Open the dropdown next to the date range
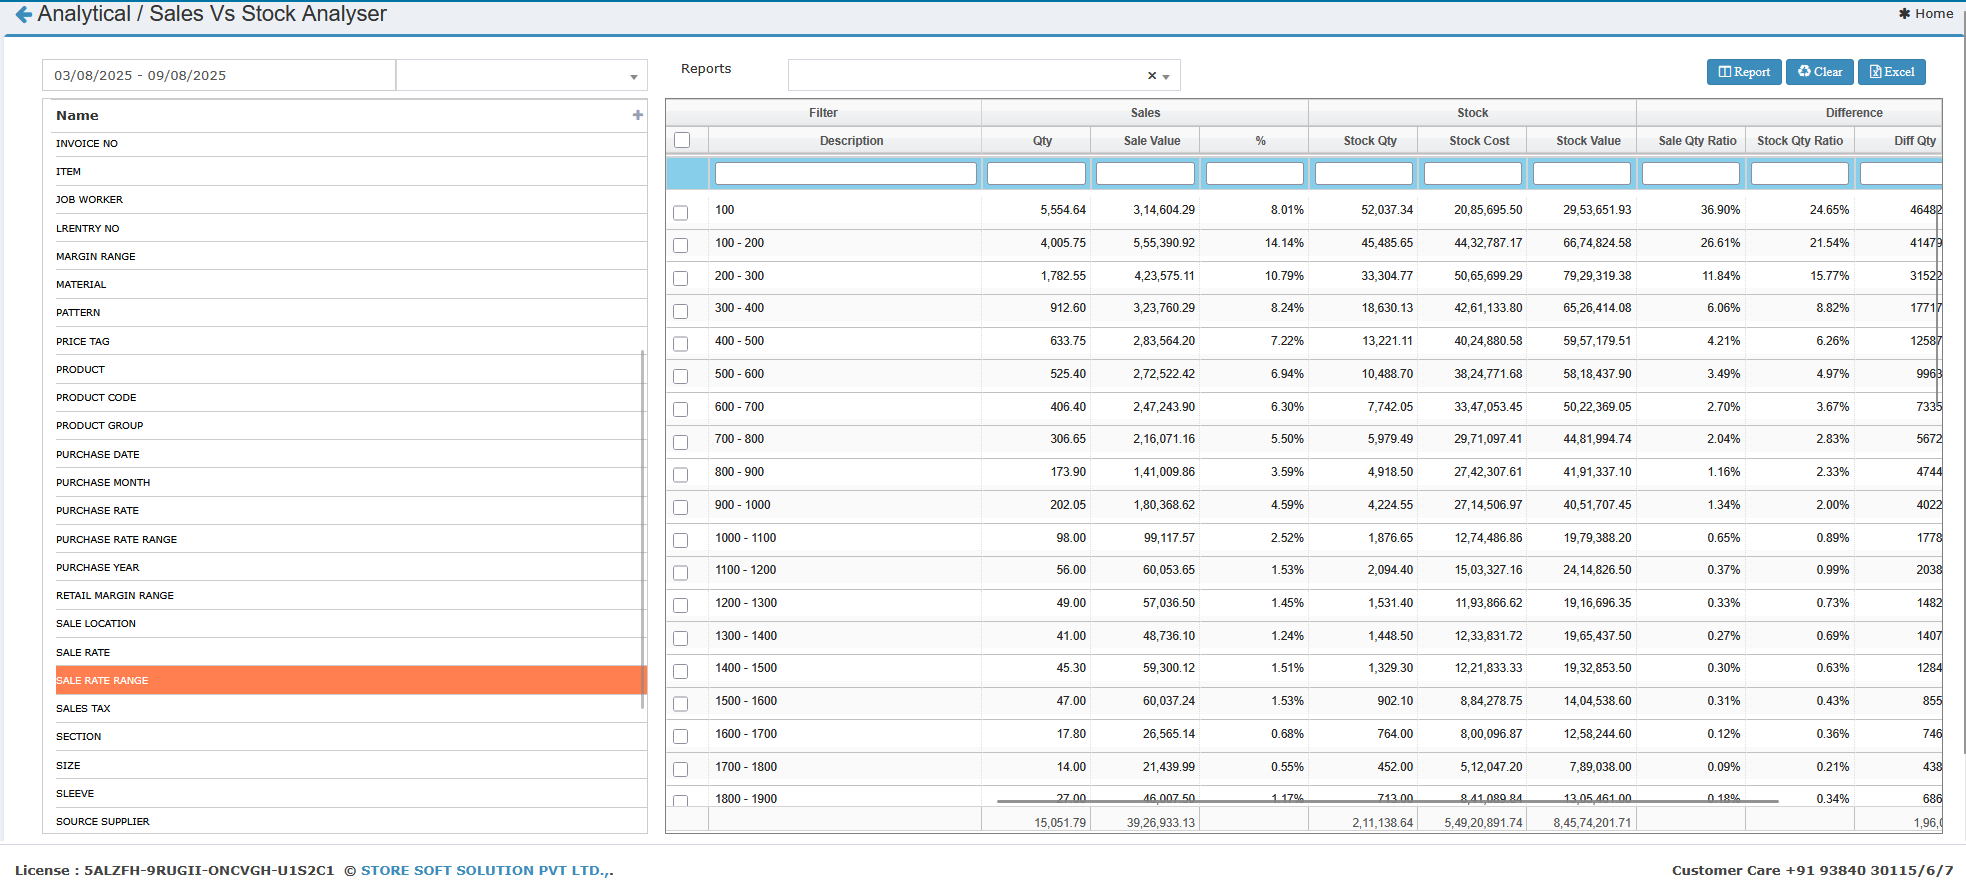This screenshot has height=894, width=1966. [x=632, y=77]
